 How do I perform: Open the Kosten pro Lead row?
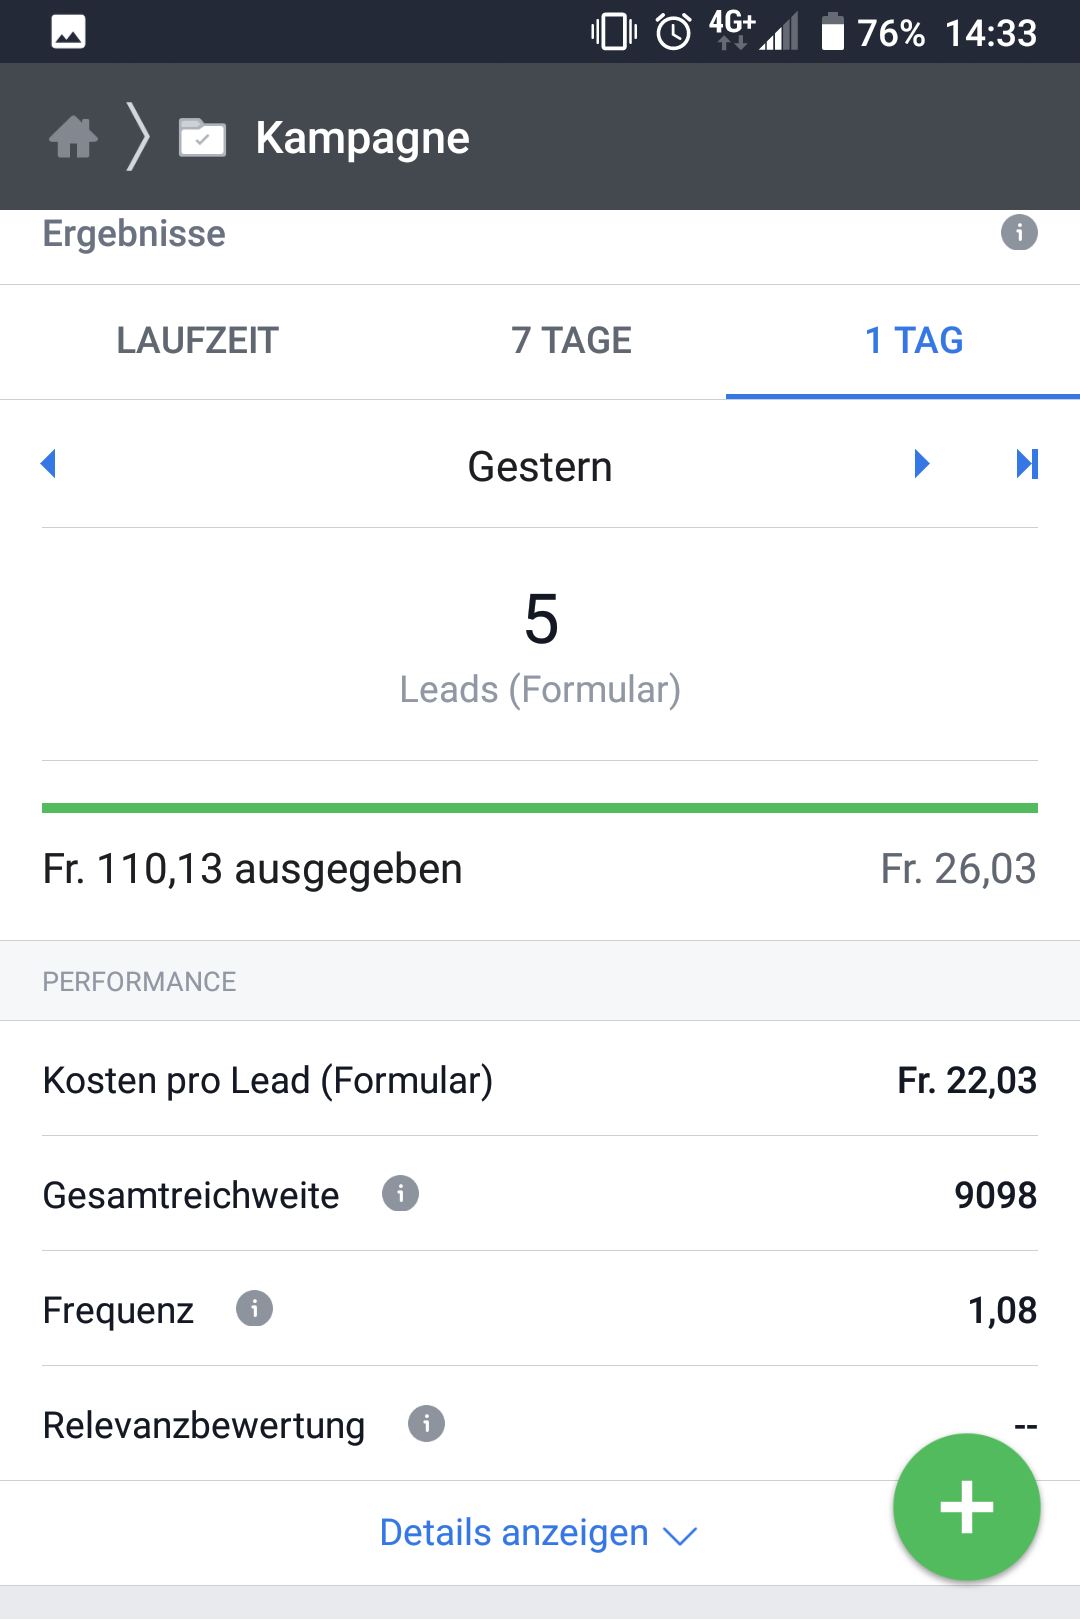tap(540, 1080)
